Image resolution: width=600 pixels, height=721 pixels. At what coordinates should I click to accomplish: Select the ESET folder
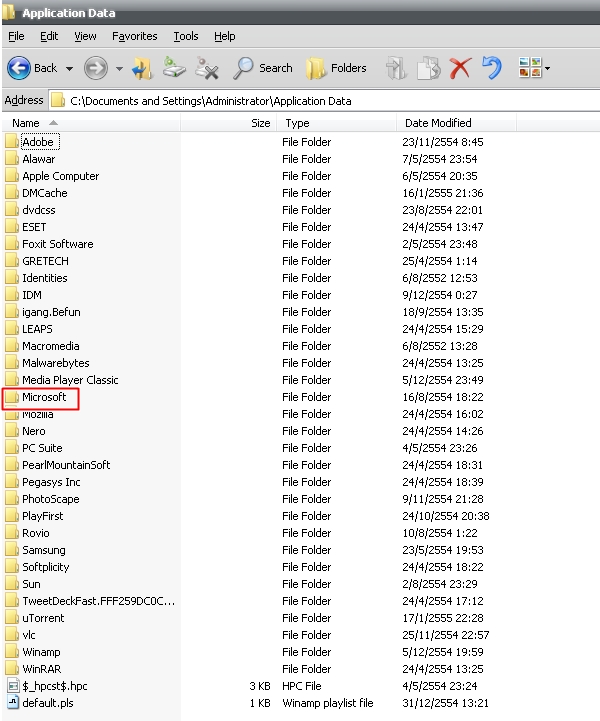coord(26,227)
